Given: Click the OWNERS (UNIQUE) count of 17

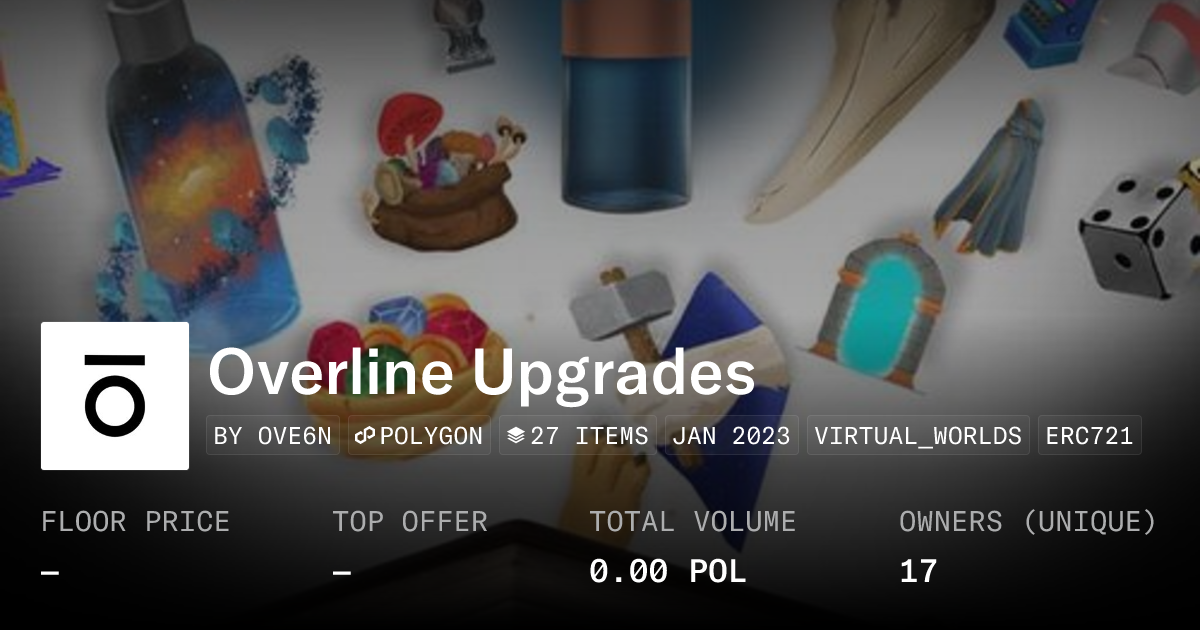Looking at the screenshot, I should pyautogui.click(x=918, y=572).
